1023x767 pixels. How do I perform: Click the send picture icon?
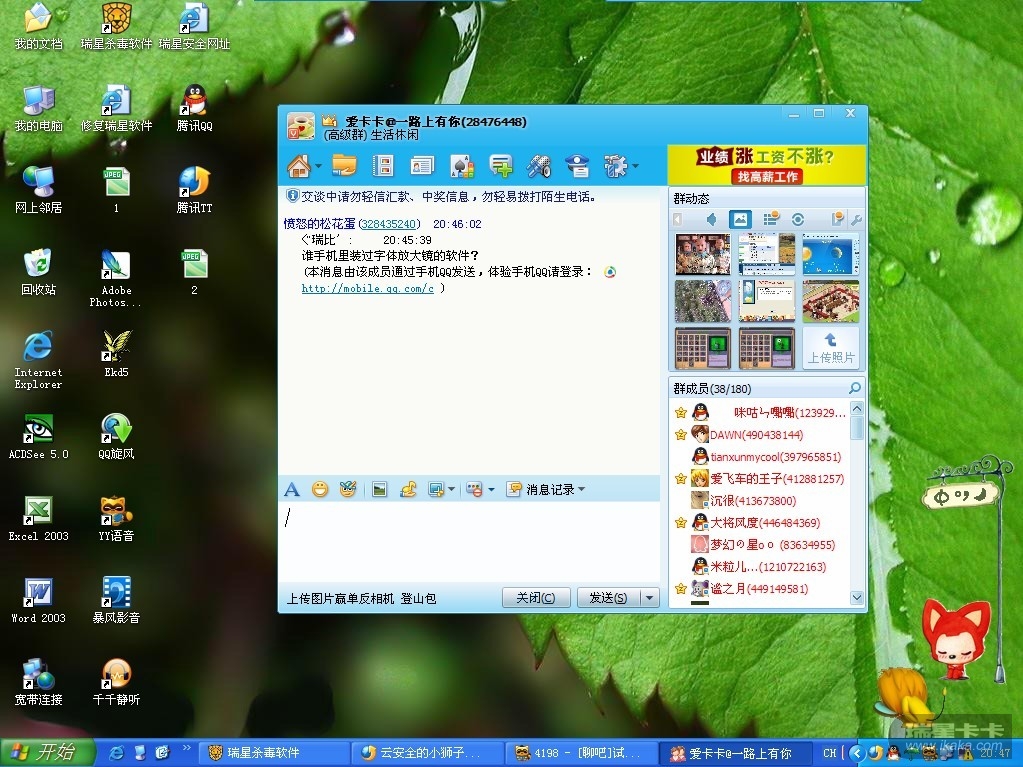[379, 489]
